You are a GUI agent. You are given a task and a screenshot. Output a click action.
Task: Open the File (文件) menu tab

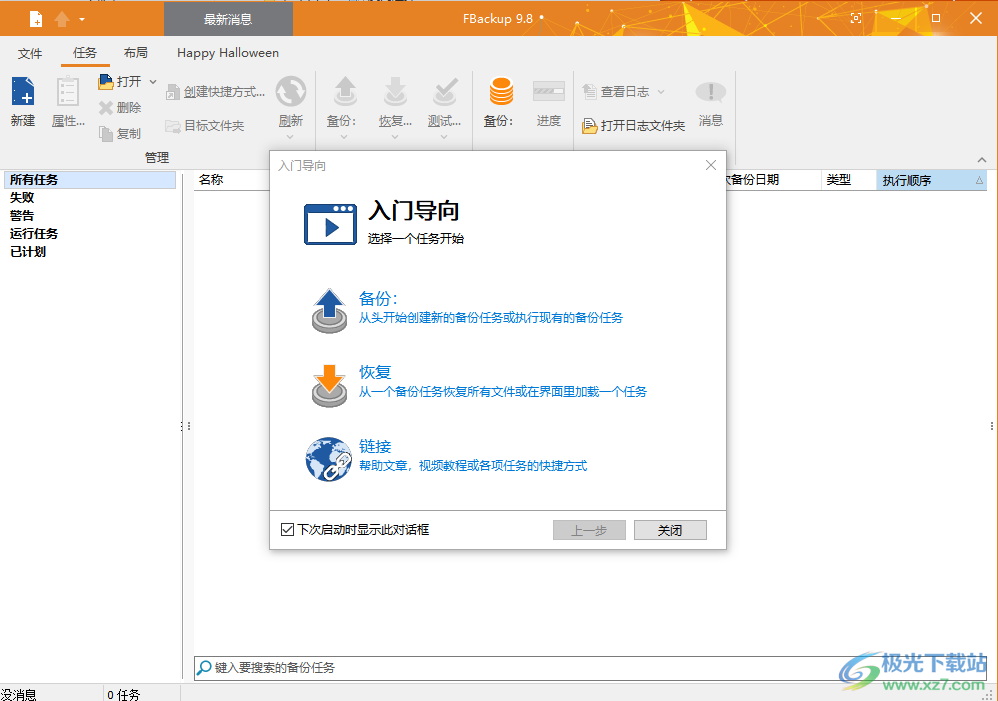pyautogui.click(x=30, y=53)
